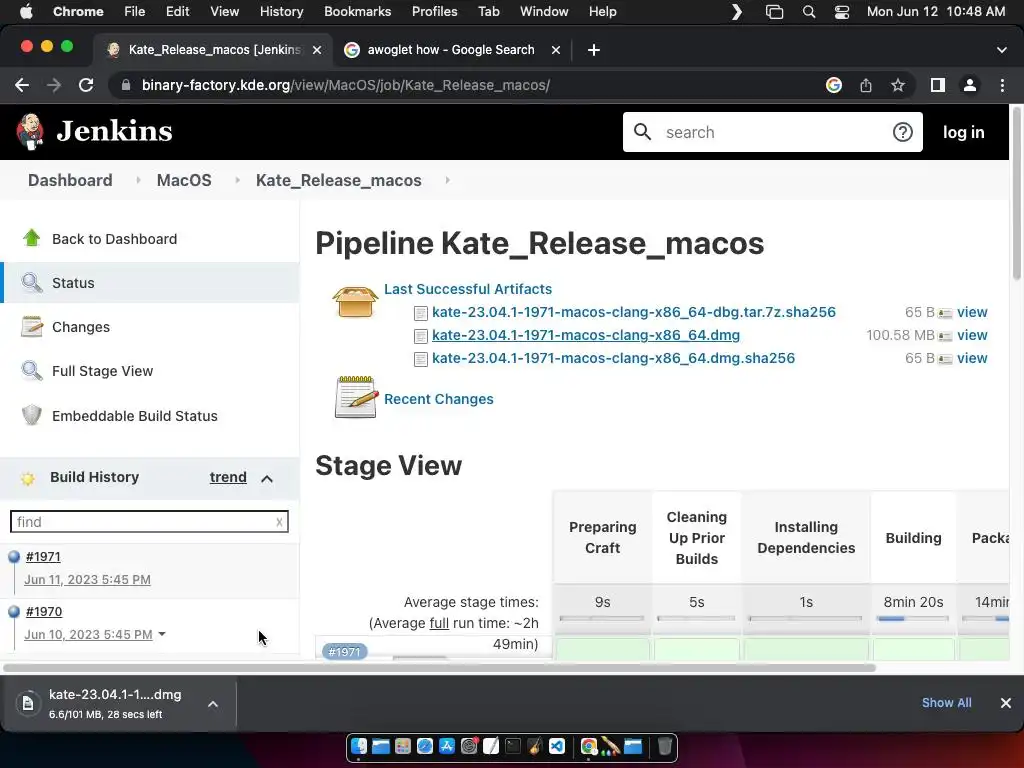Viewport: 1024px width, 768px height.
Task: Click the blue status ball for build #1970
Action: [14, 612]
